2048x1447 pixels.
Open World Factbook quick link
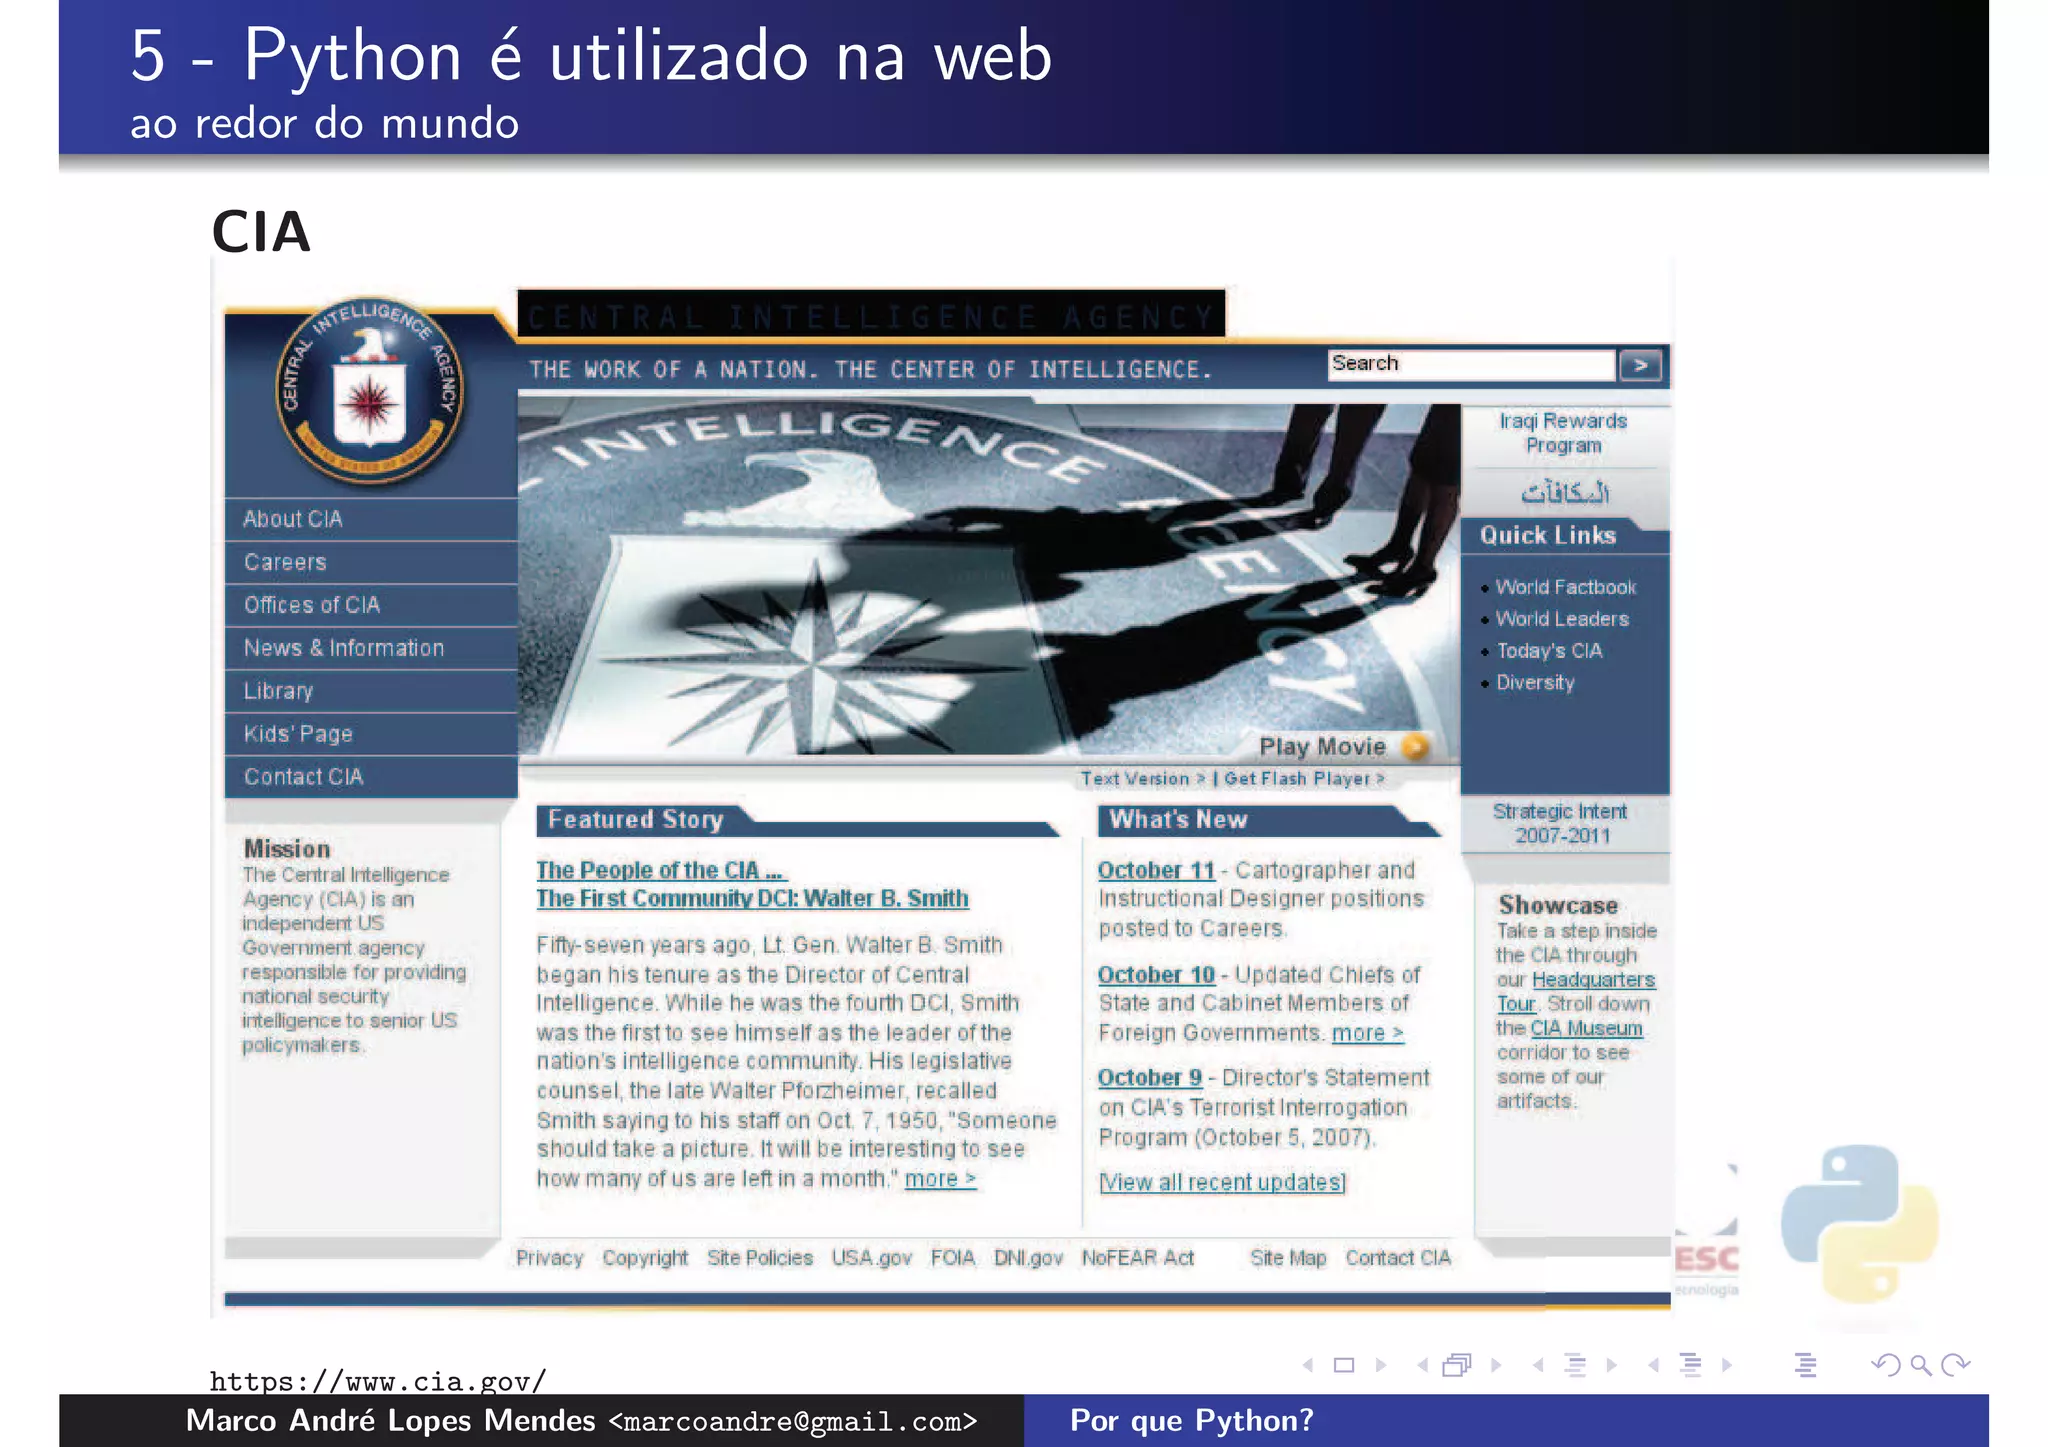tap(1566, 587)
